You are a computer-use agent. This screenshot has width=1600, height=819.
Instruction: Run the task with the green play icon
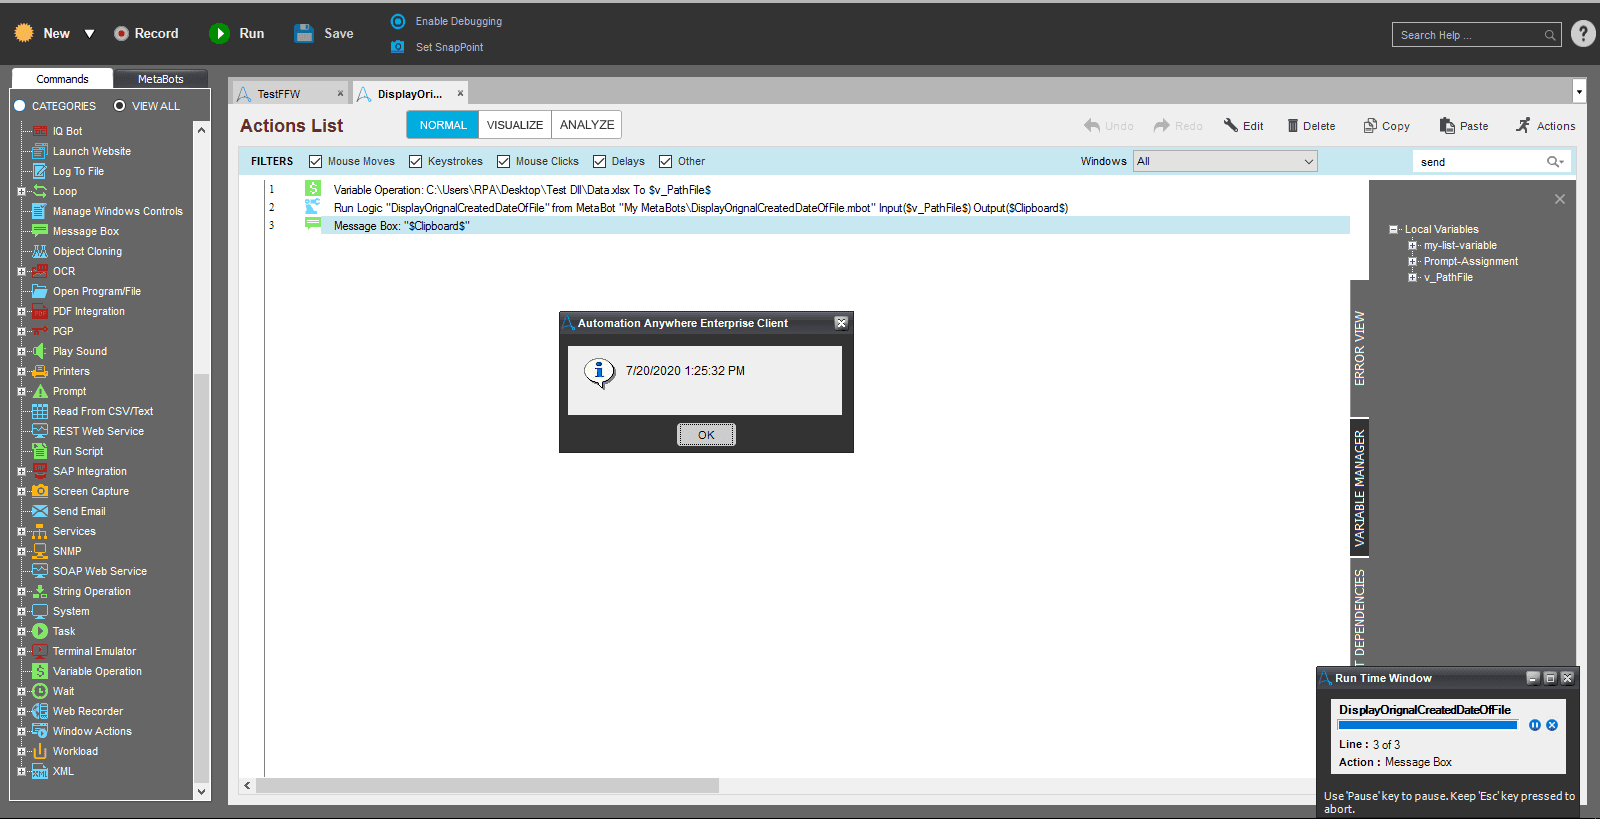click(219, 33)
